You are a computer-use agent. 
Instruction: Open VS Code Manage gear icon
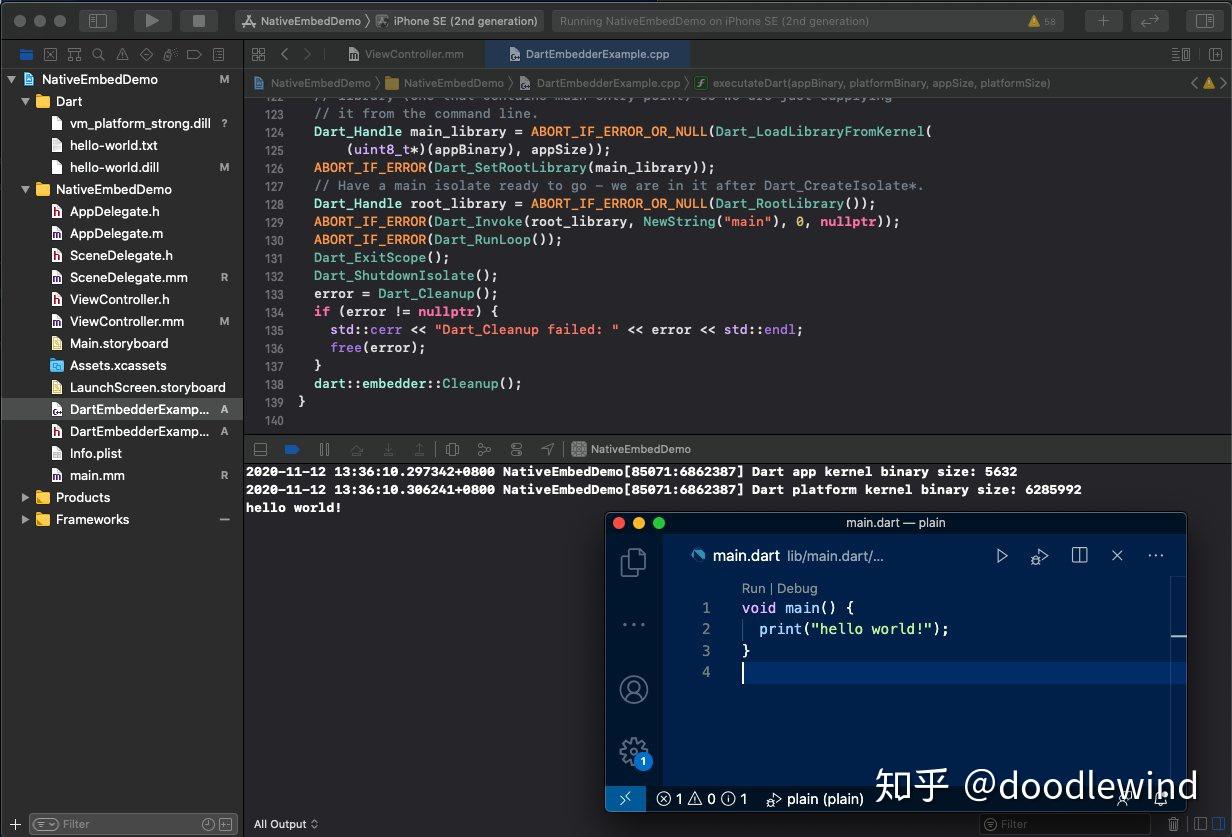pyautogui.click(x=633, y=752)
